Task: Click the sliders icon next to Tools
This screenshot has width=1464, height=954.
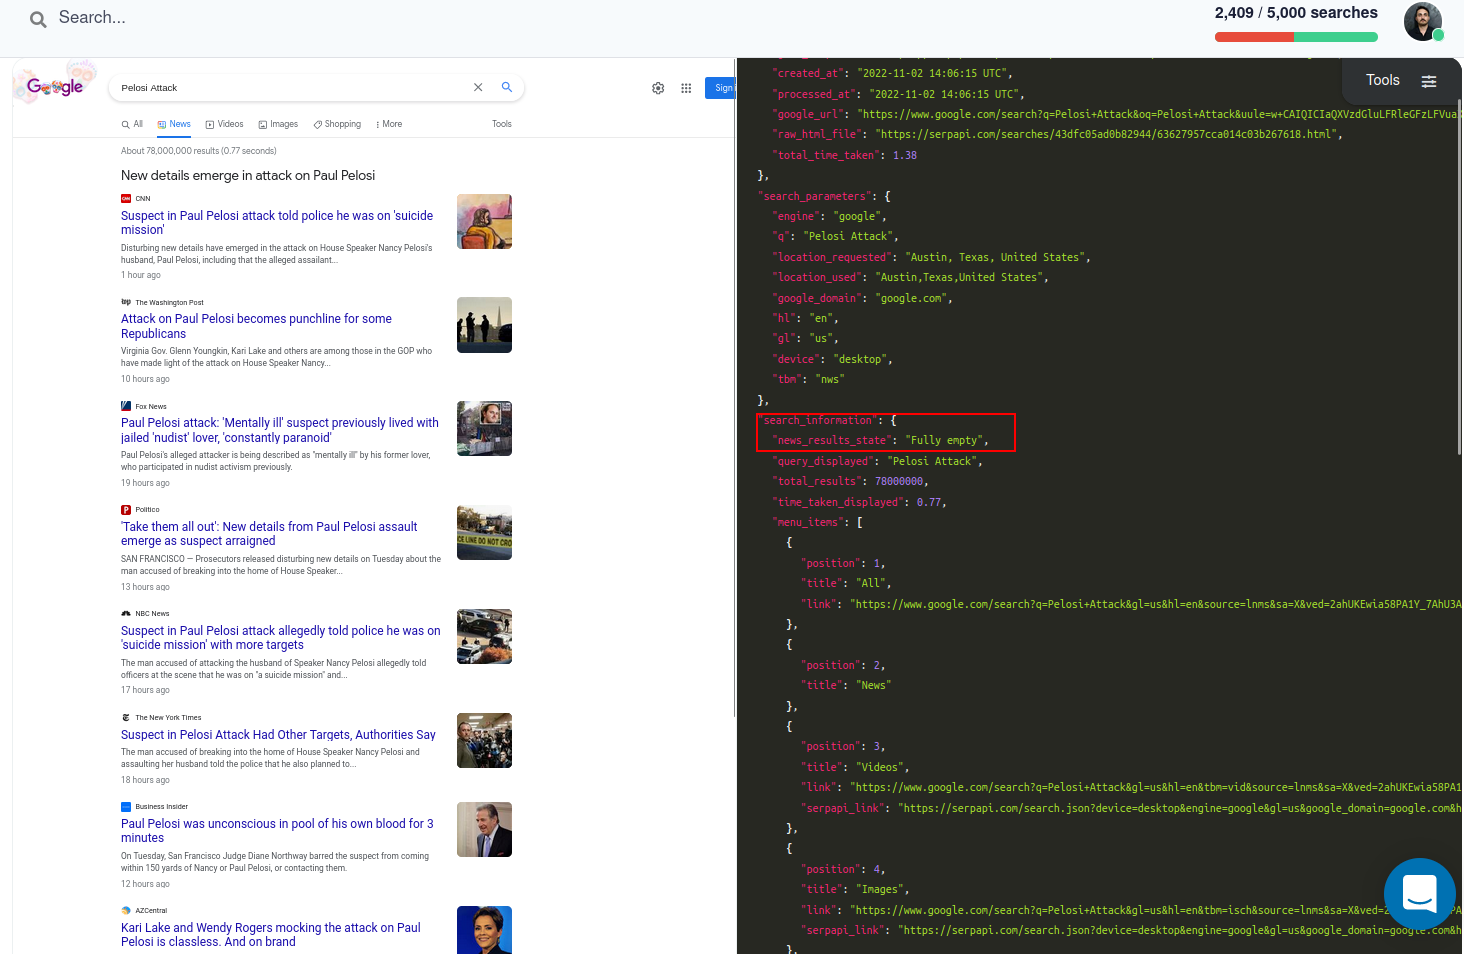Action: [1429, 81]
